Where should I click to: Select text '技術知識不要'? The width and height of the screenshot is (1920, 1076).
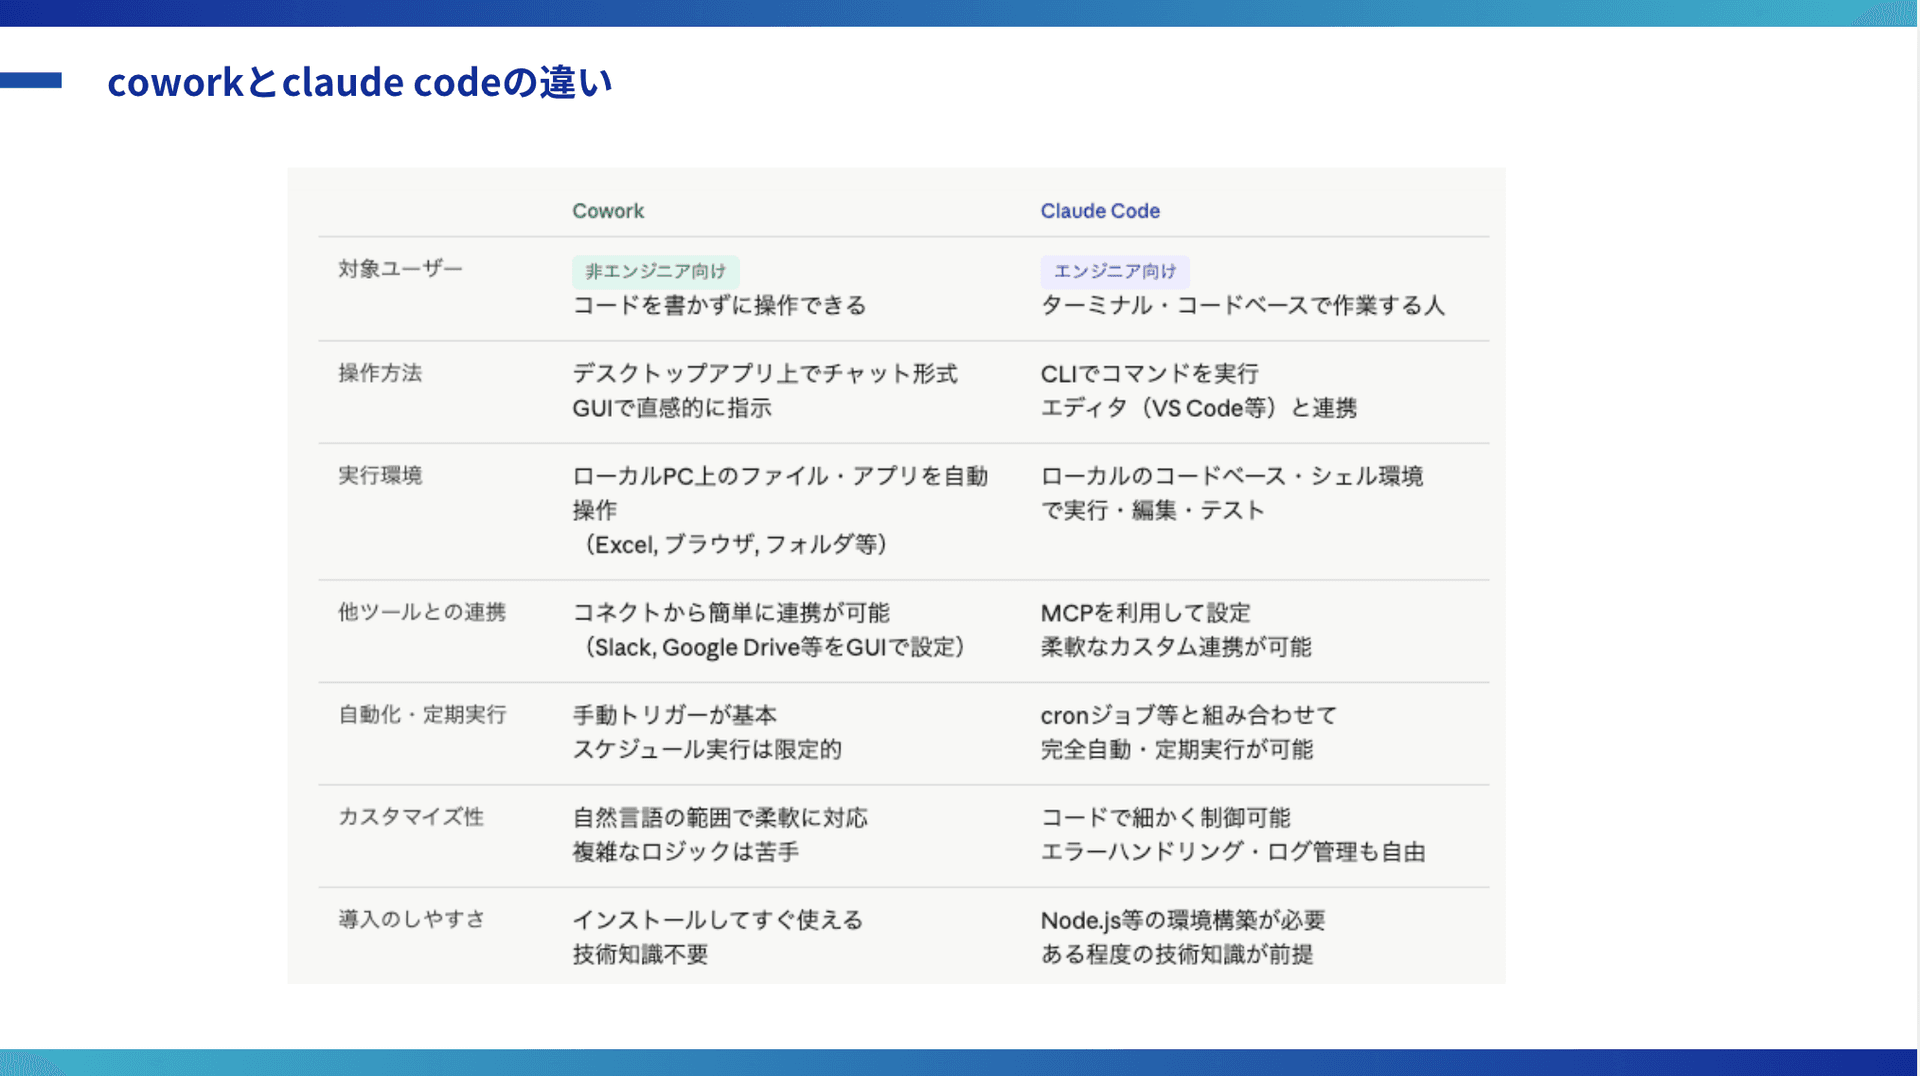point(640,954)
